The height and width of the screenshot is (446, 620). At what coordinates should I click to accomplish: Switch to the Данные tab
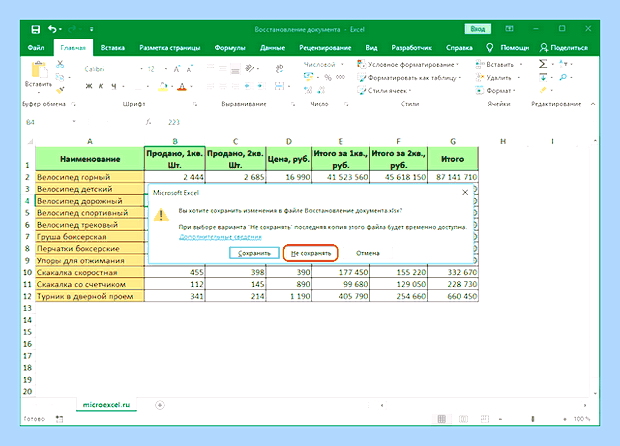click(272, 47)
